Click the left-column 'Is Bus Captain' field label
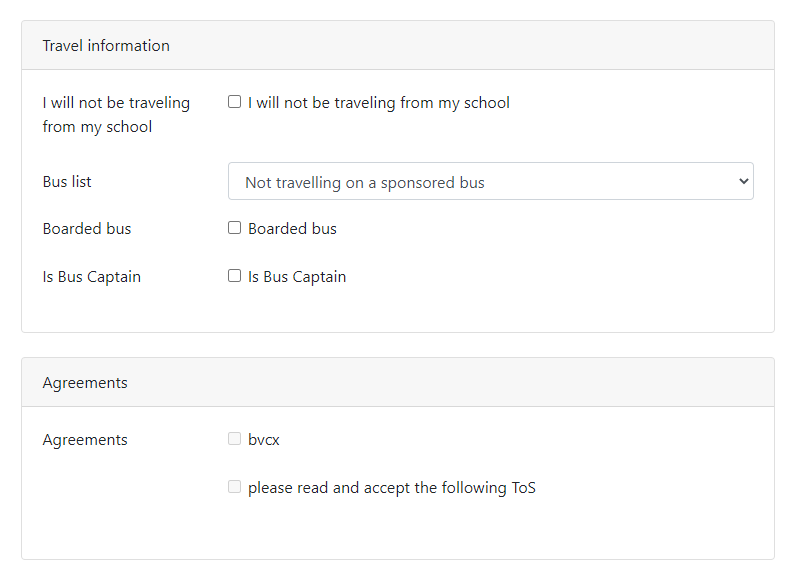This screenshot has height=582, width=799. 92,277
